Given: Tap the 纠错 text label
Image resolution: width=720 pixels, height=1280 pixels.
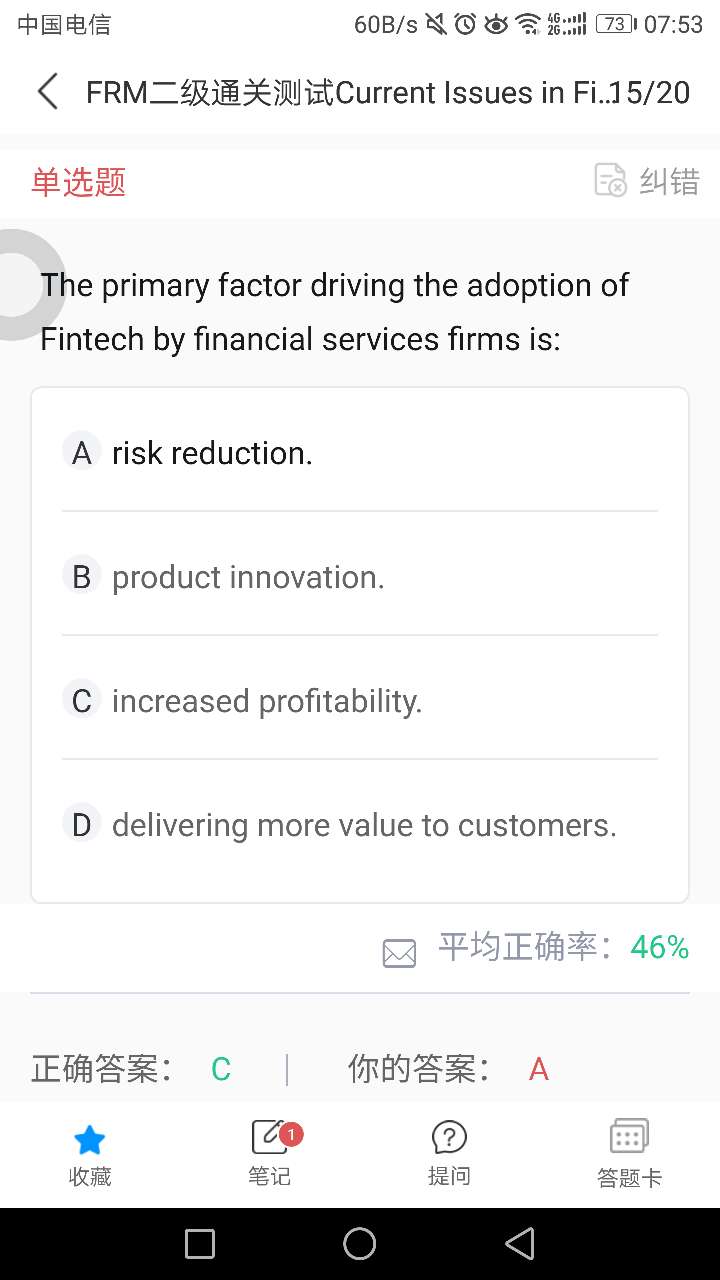Looking at the screenshot, I should click(669, 182).
